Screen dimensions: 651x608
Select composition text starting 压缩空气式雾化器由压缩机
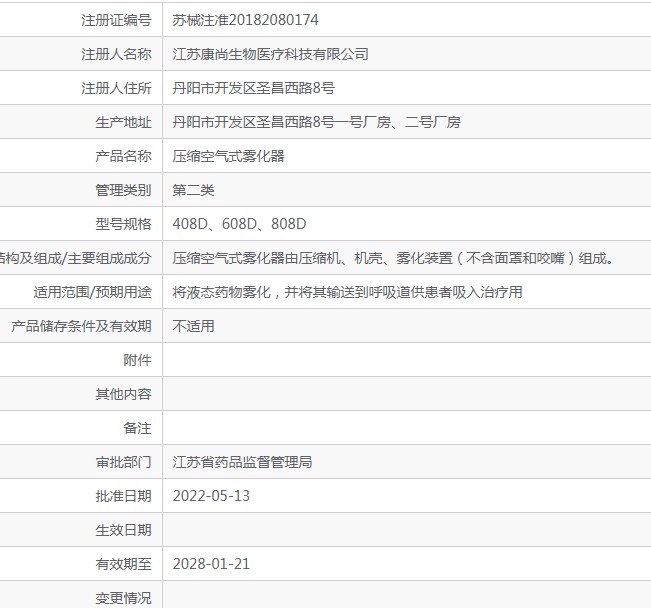click(393, 258)
